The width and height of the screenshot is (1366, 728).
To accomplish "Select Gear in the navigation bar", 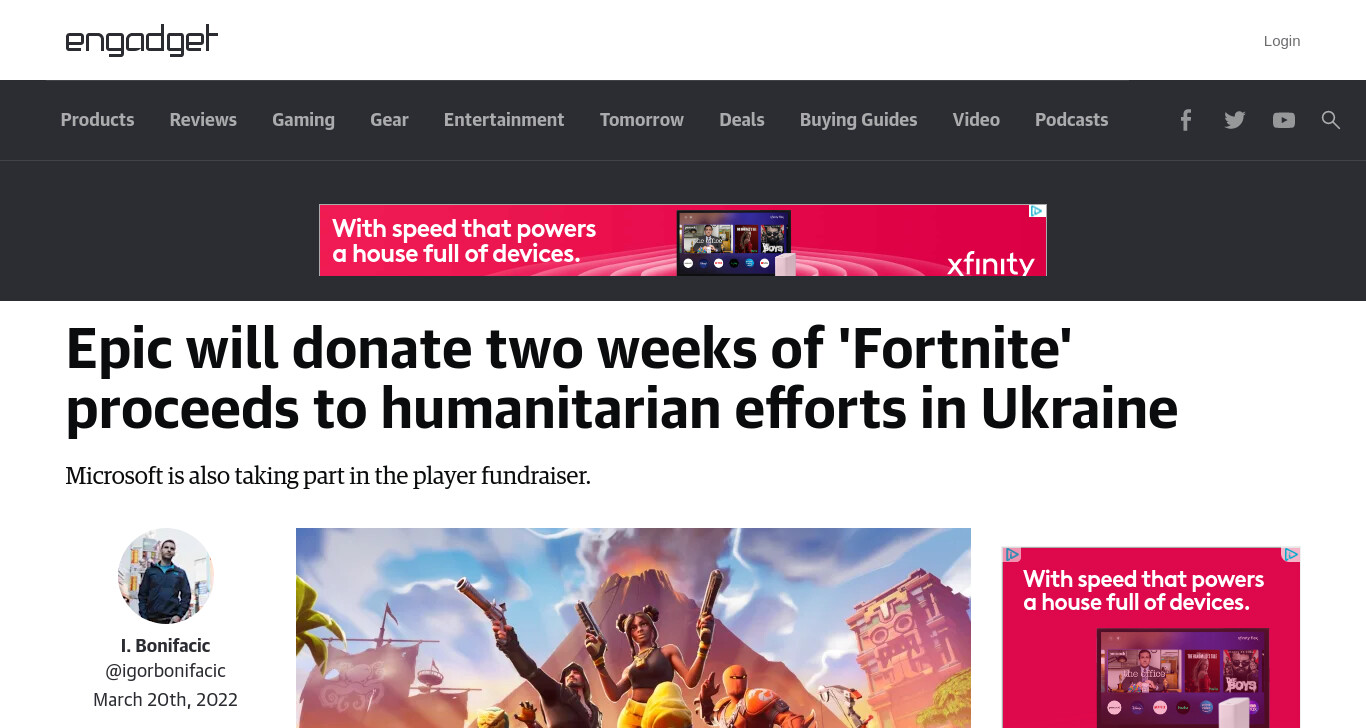I will click(389, 120).
